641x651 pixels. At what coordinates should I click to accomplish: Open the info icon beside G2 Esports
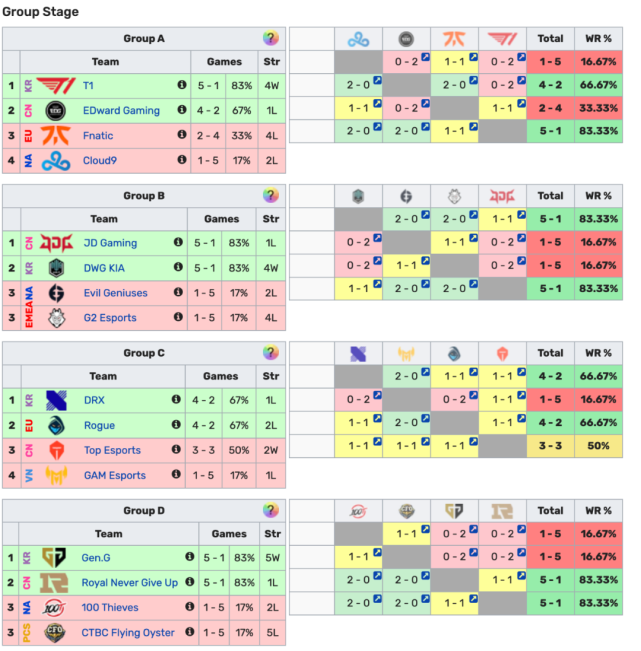[180, 318]
